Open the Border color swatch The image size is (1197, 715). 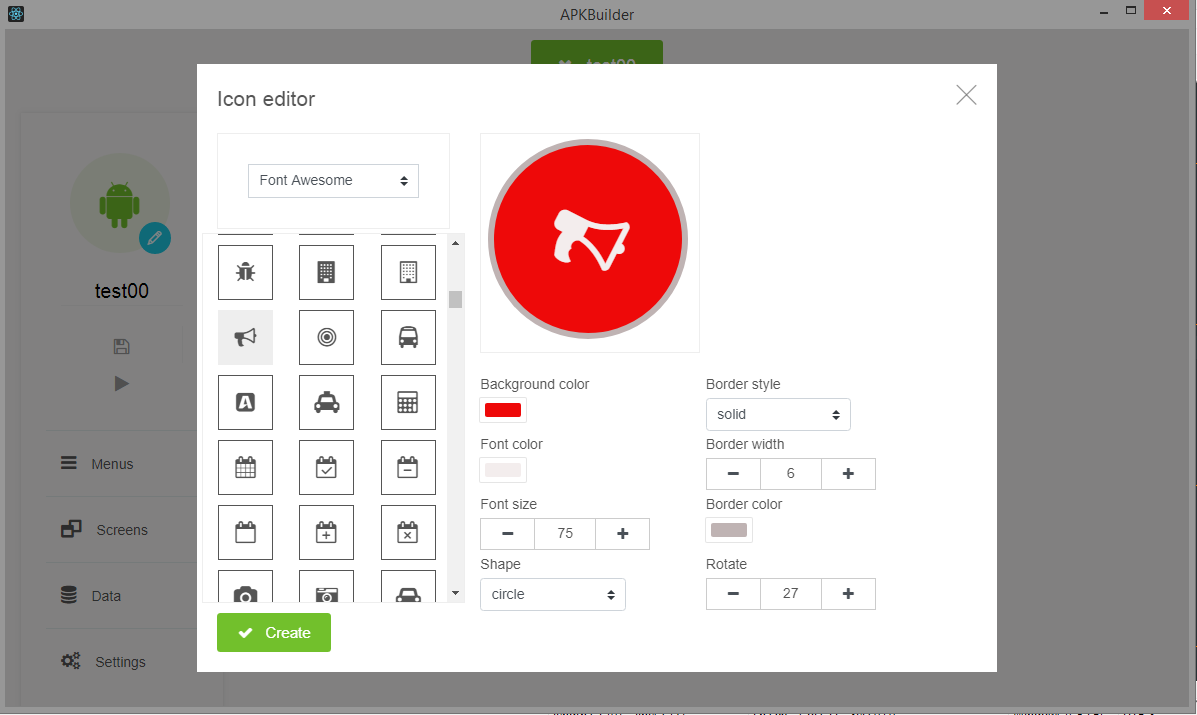[728, 530]
